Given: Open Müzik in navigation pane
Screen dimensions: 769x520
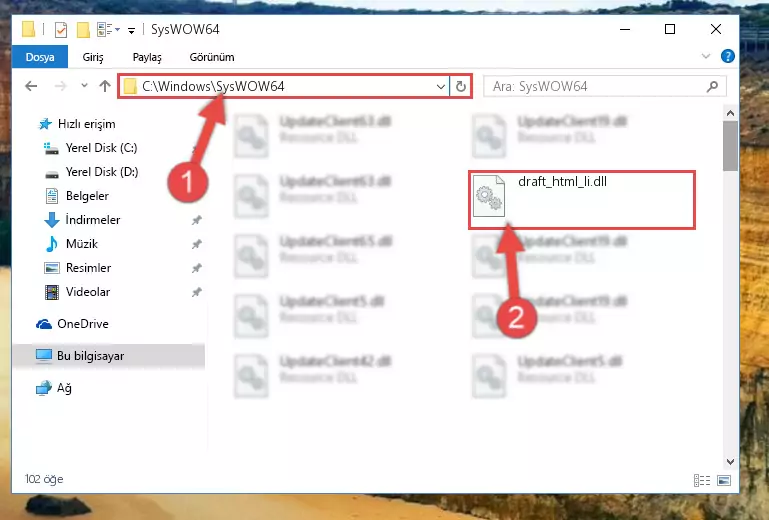Looking at the screenshot, I should 82,244.
